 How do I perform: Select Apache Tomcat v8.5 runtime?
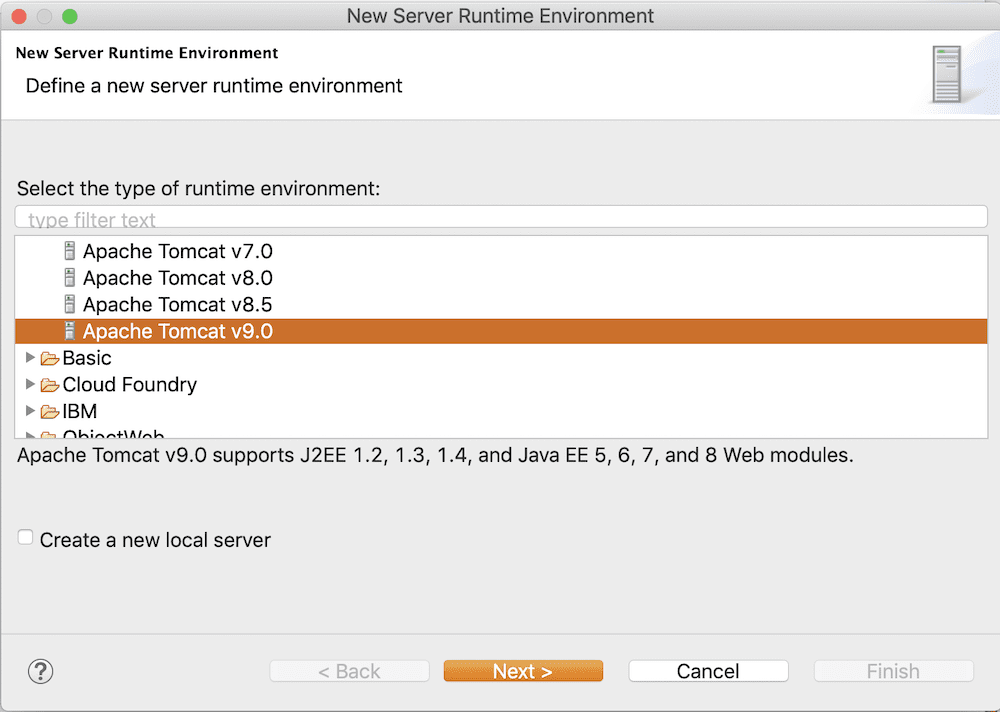[501, 305]
